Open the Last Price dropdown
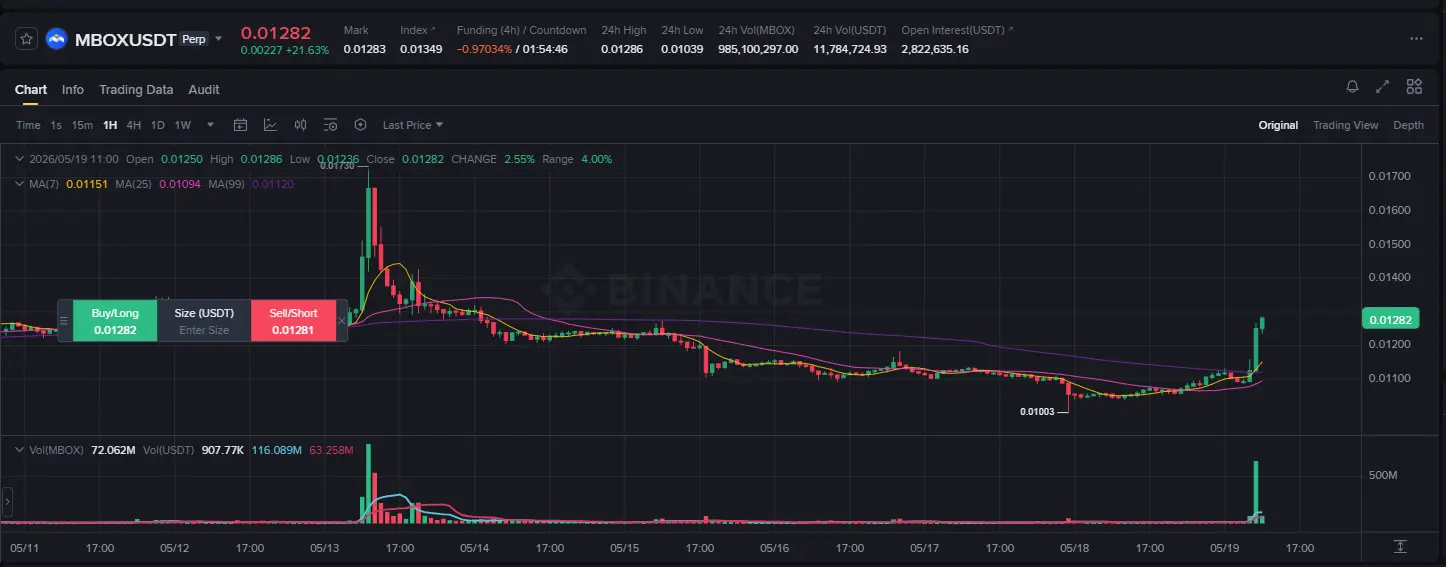The height and width of the screenshot is (567, 1446). (x=413, y=125)
